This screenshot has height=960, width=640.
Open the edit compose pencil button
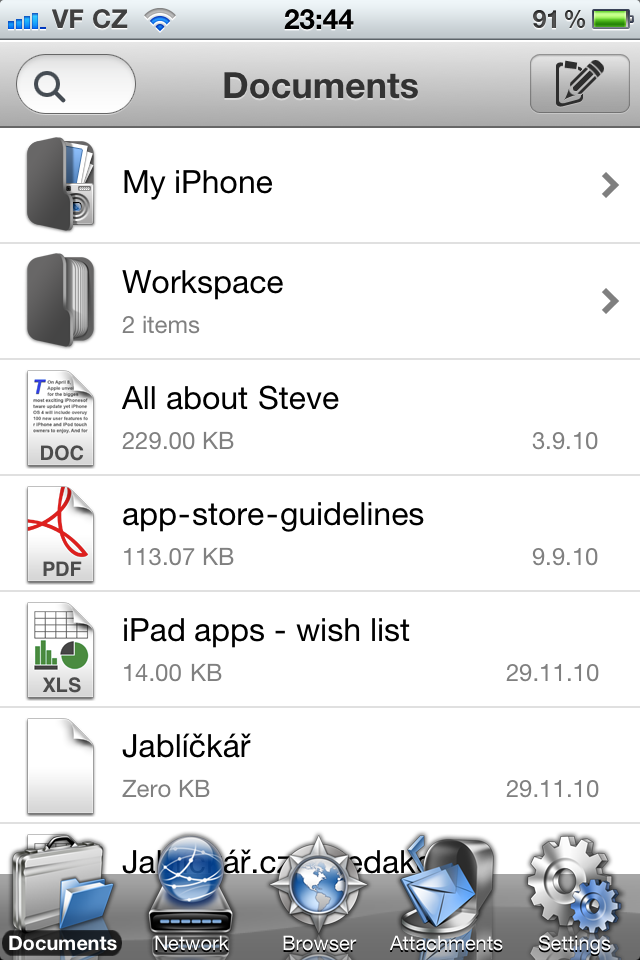pos(579,83)
